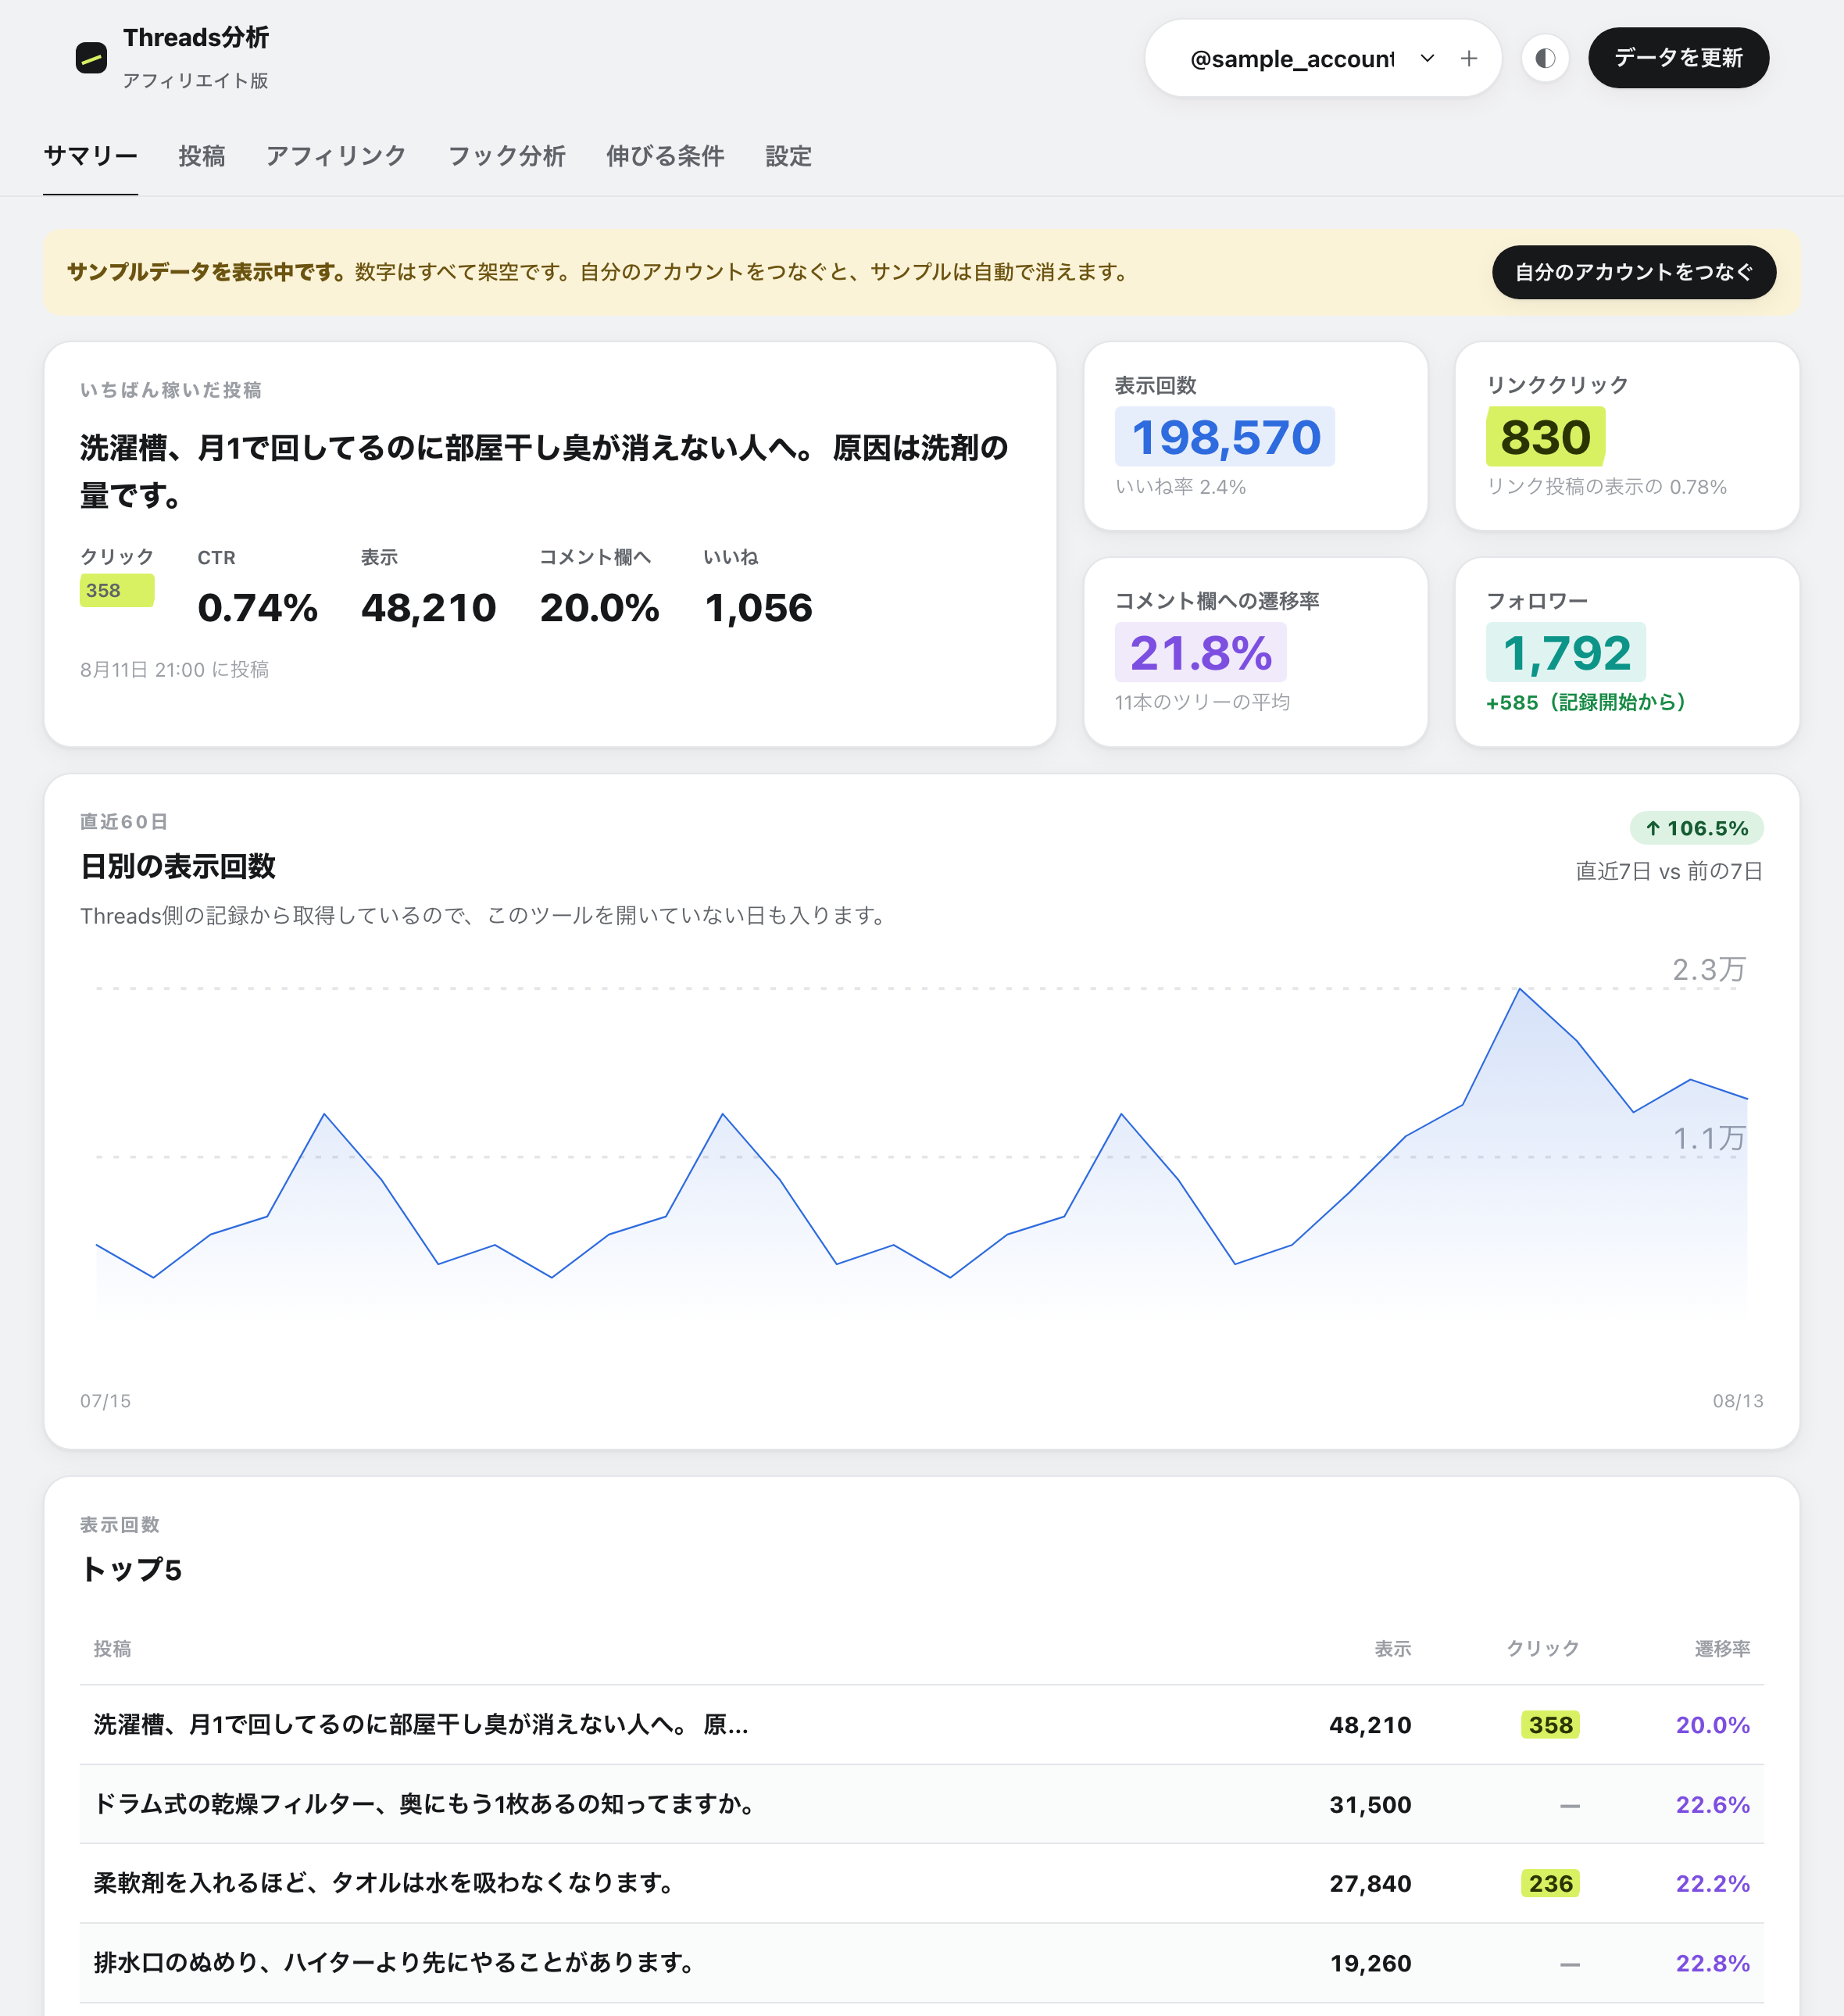Open the 洗濯槽、月1で回してる… table row
Viewport: 1844px width, 2016px height.
[921, 1724]
